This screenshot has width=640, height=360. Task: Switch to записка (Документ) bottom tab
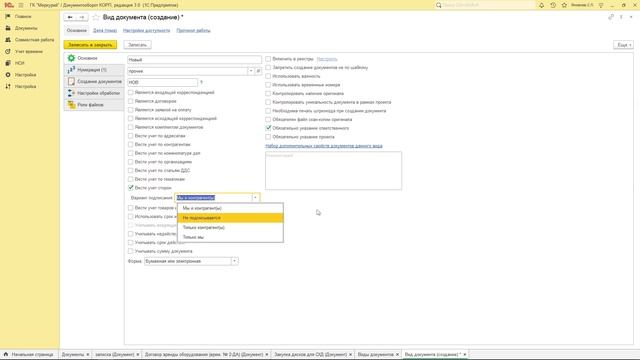coord(114,354)
